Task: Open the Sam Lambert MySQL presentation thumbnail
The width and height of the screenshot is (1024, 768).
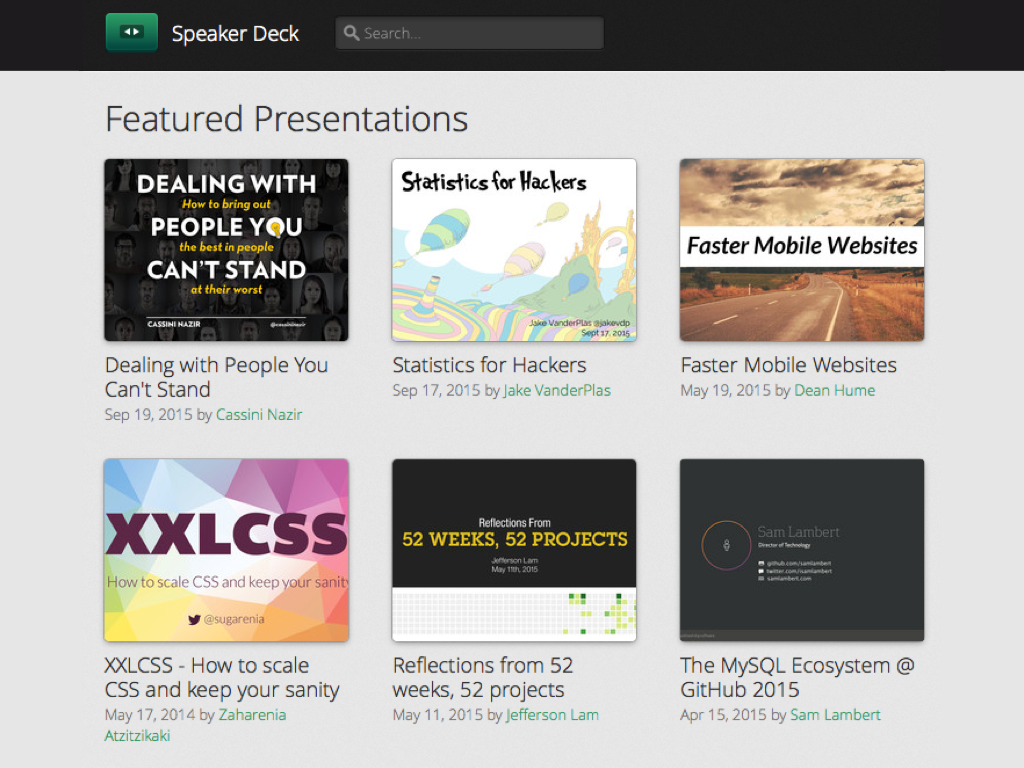Action: [x=802, y=550]
